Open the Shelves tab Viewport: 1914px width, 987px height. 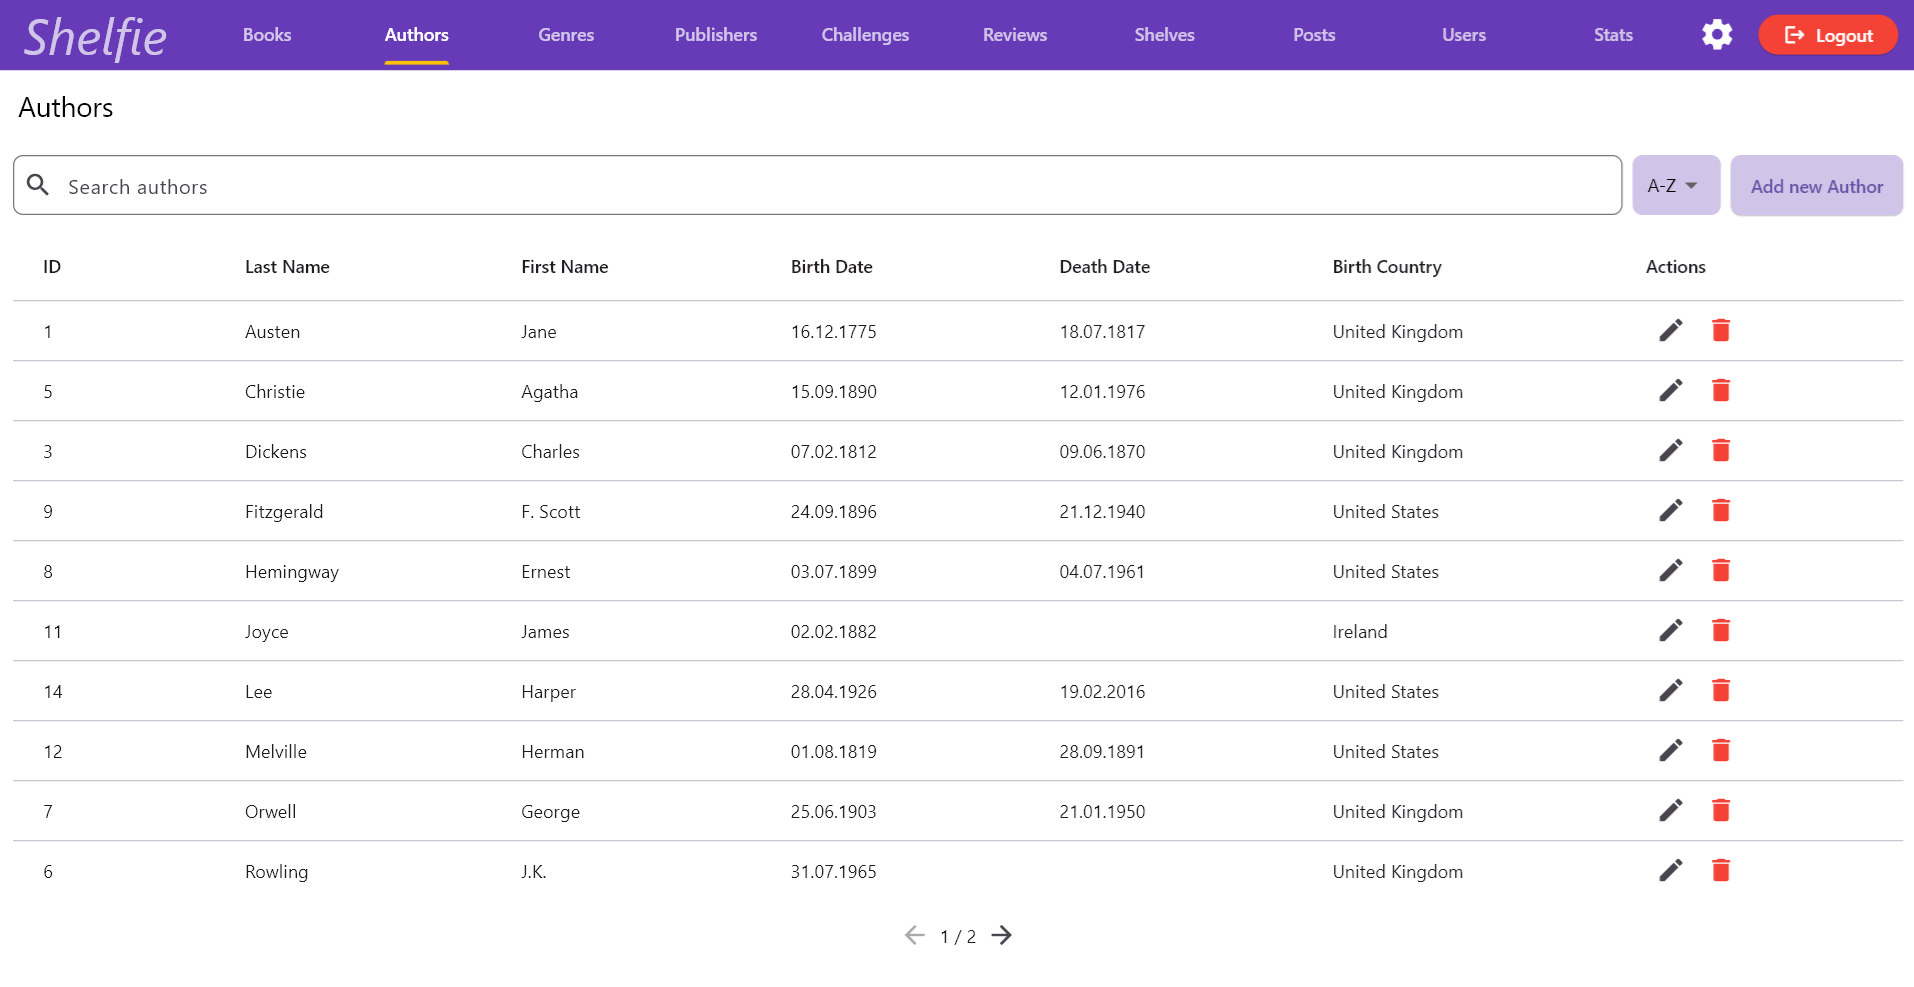[x=1164, y=35]
